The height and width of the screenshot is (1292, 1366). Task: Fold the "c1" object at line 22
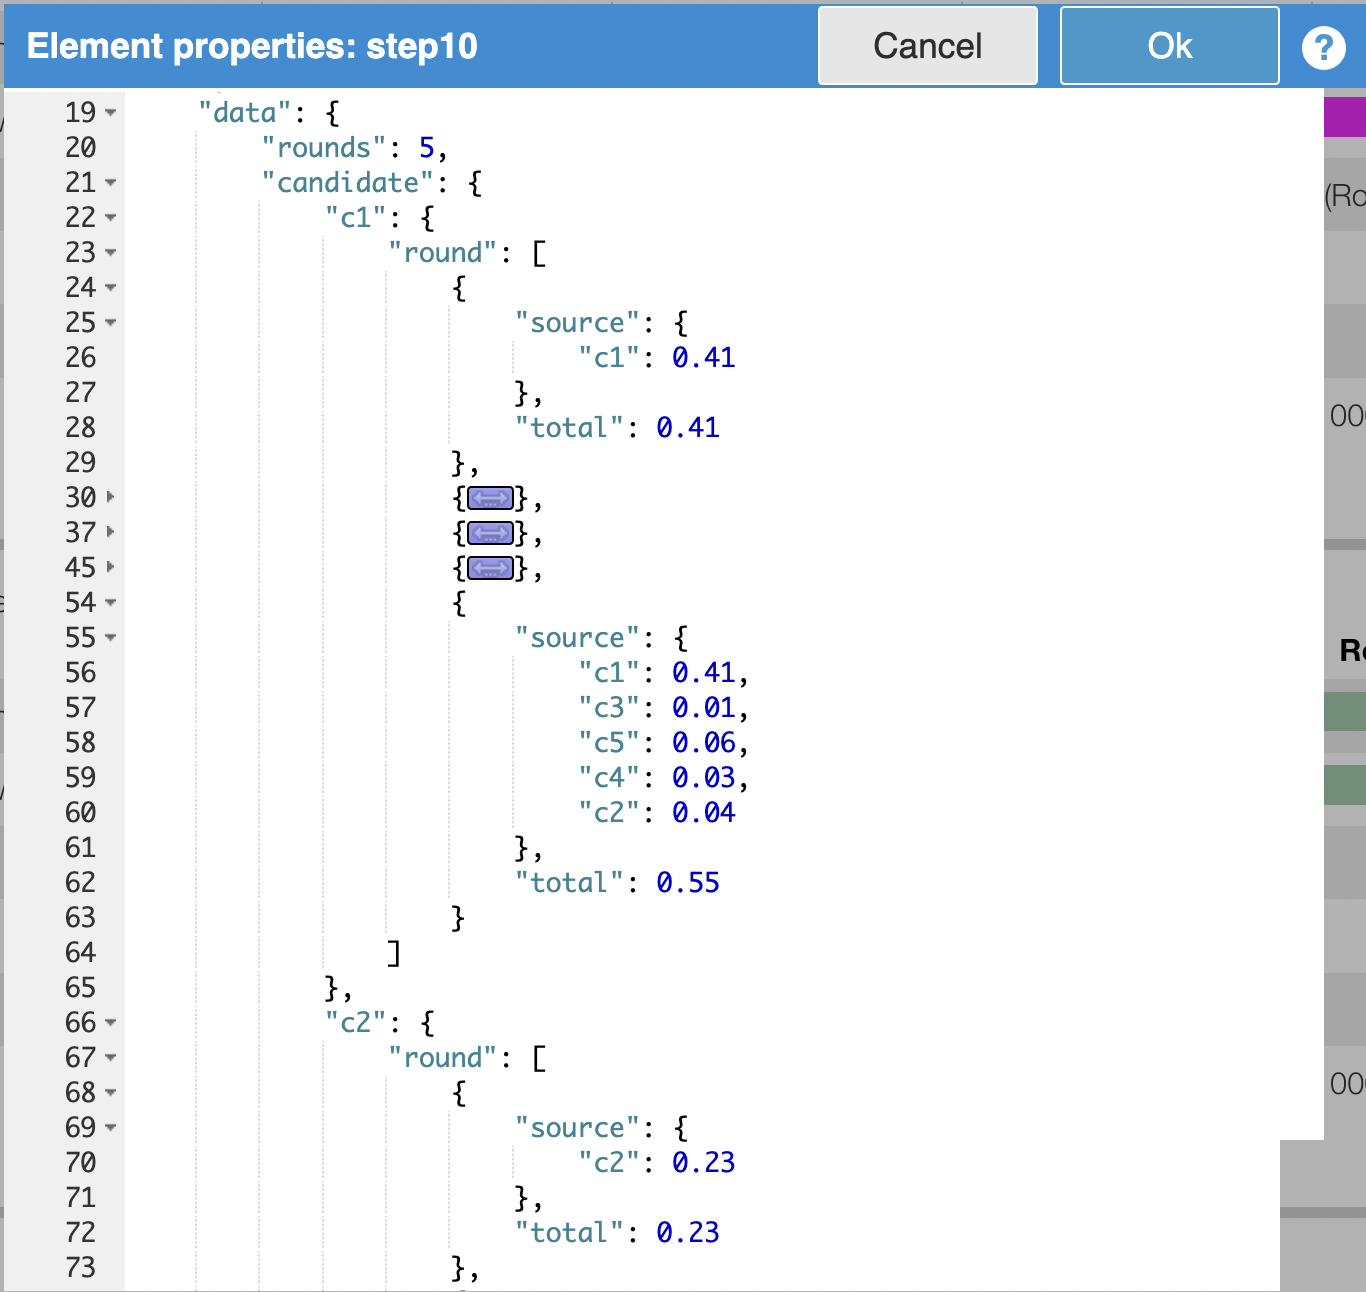(111, 218)
